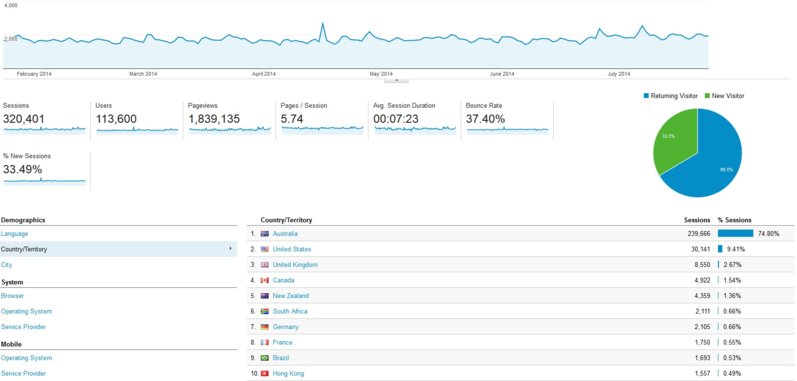The width and height of the screenshot is (797, 381).
Task: Click the New Zealand flag icon
Action: [264, 296]
